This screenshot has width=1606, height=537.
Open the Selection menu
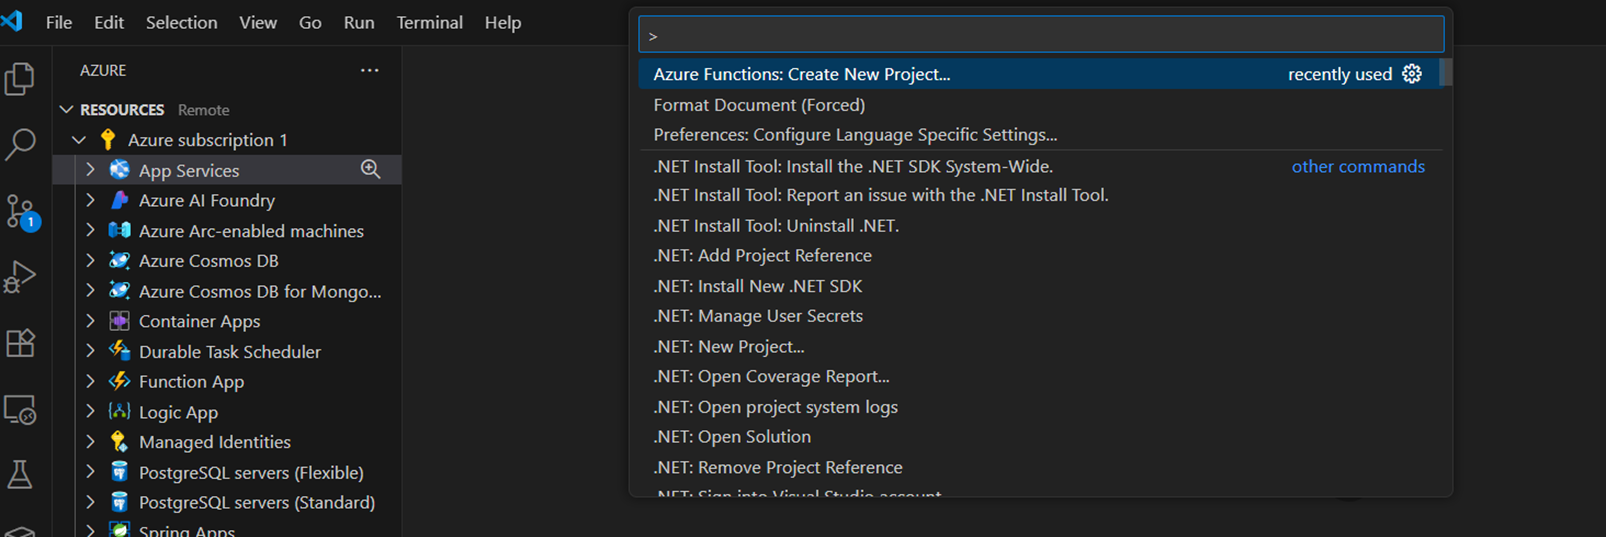[x=181, y=22]
